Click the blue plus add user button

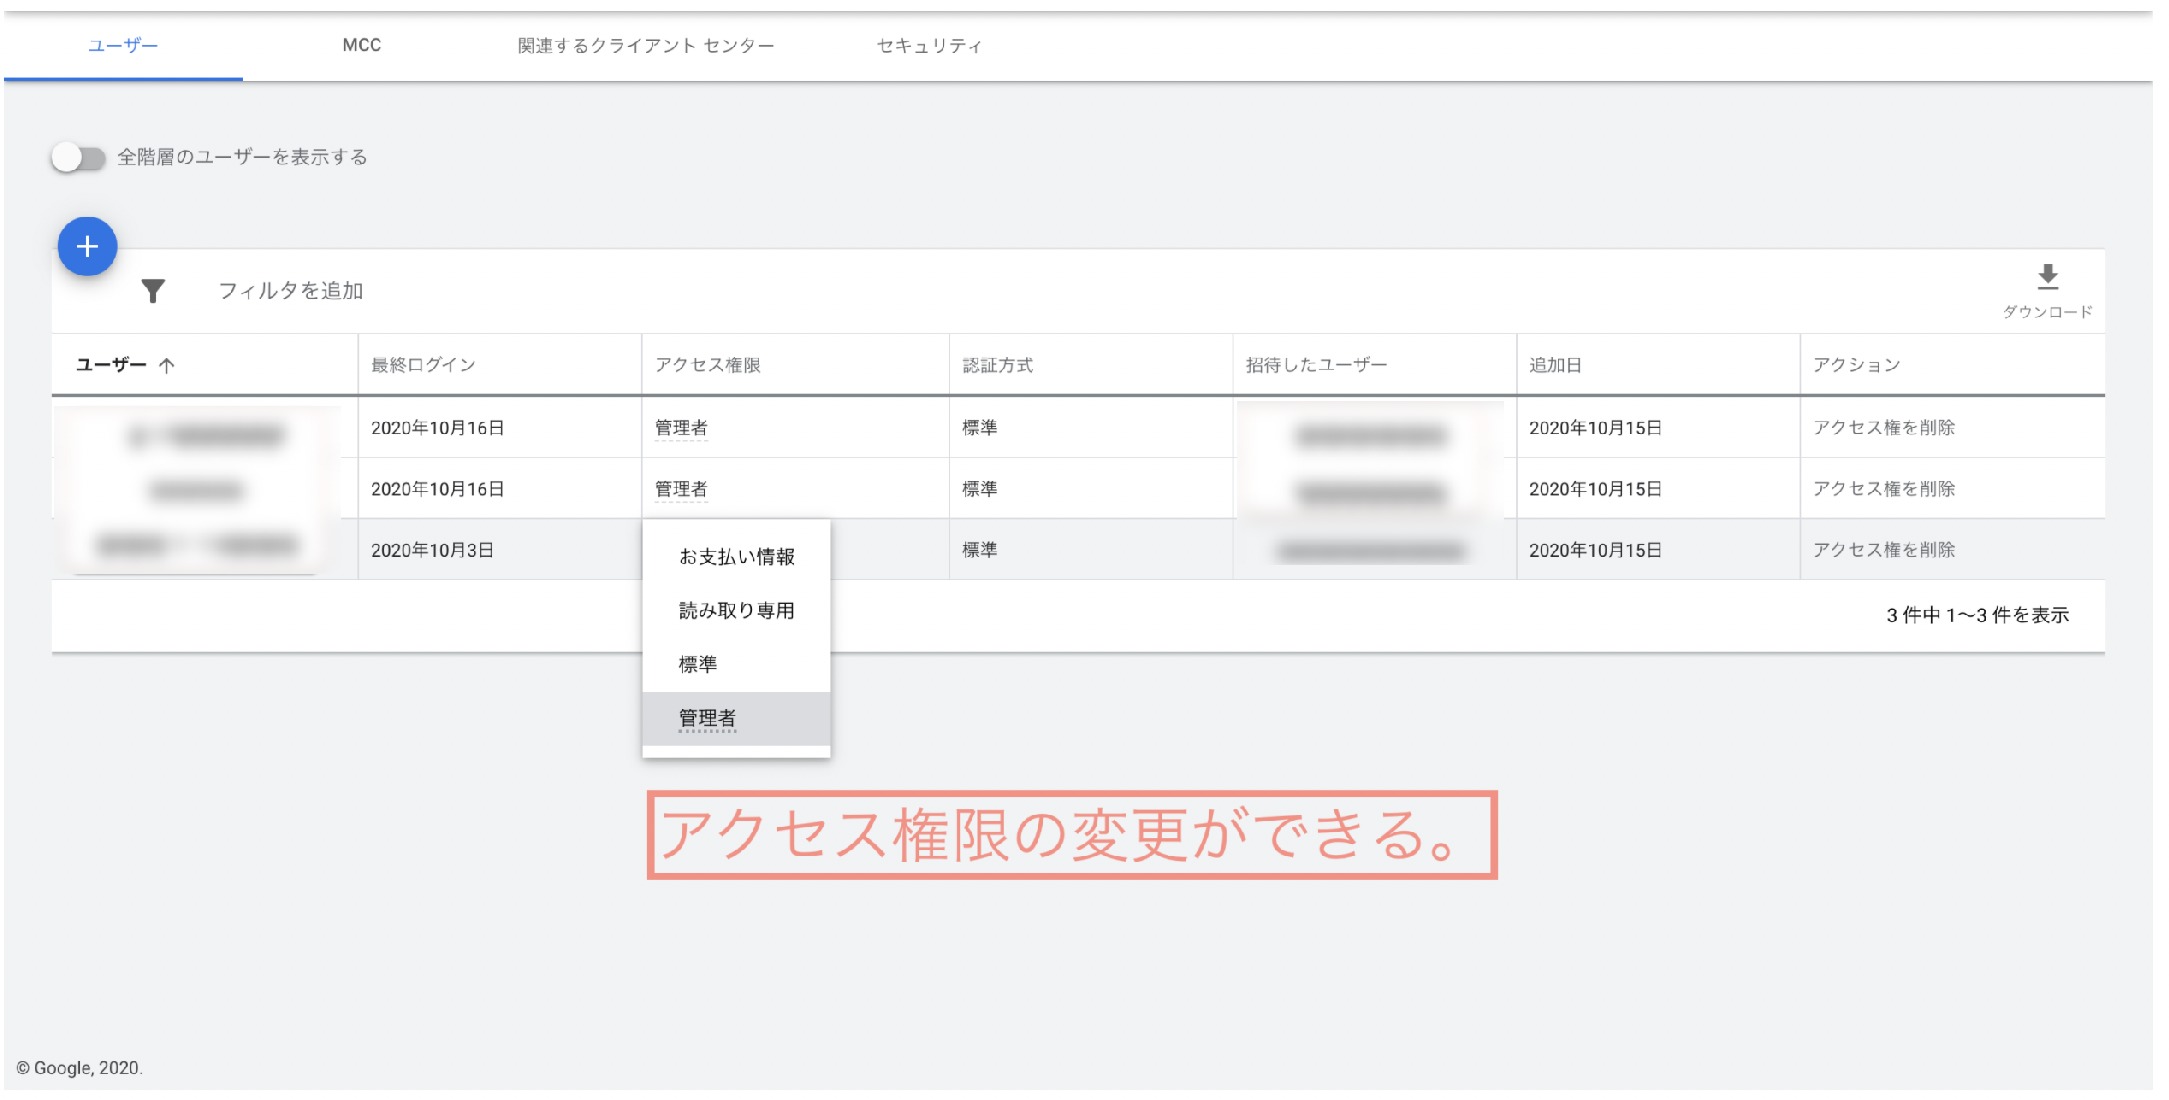[x=87, y=247]
